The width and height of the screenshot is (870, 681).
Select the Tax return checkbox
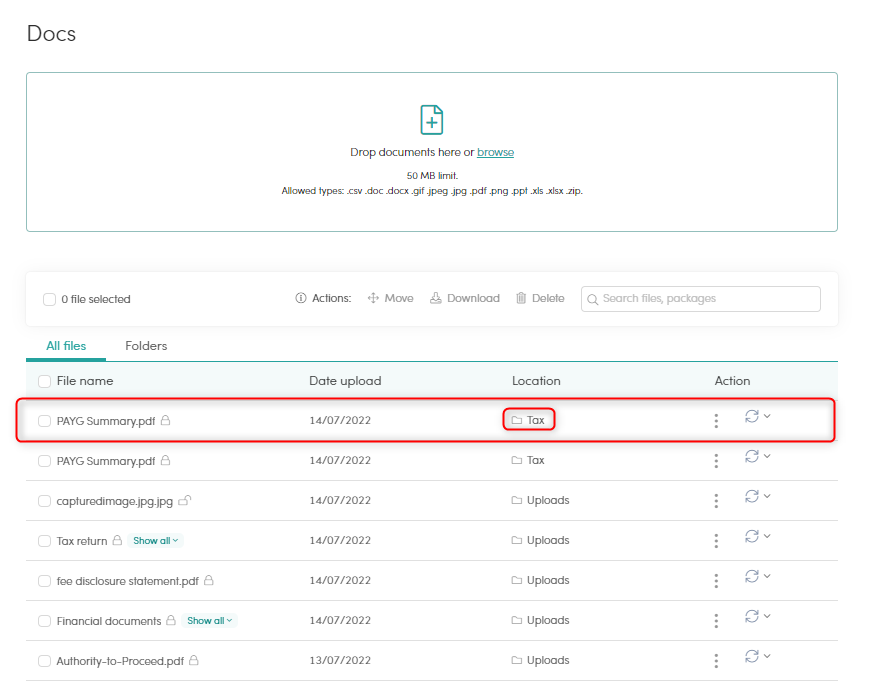click(x=44, y=541)
